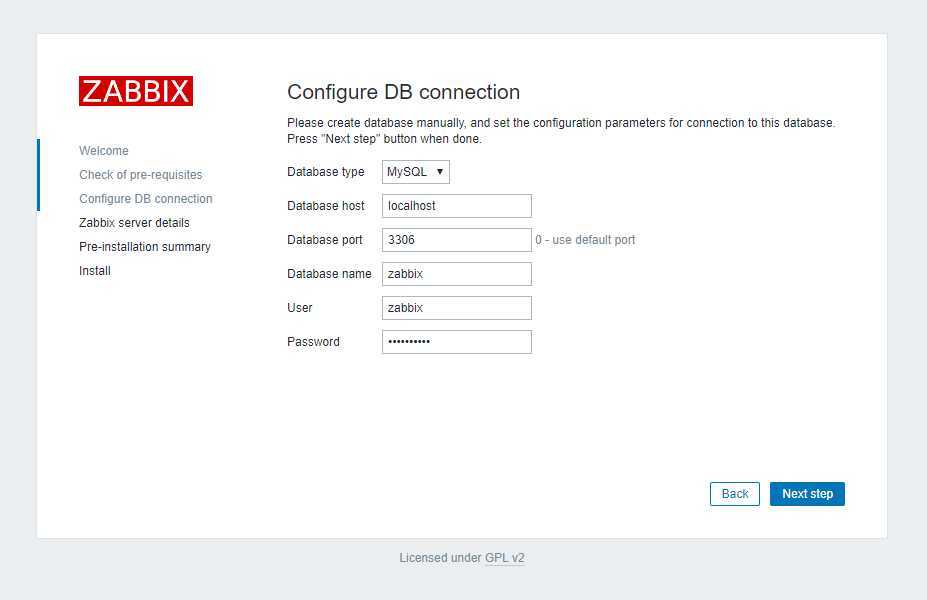
Task: Click the User label
Action: [x=300, y=308]
